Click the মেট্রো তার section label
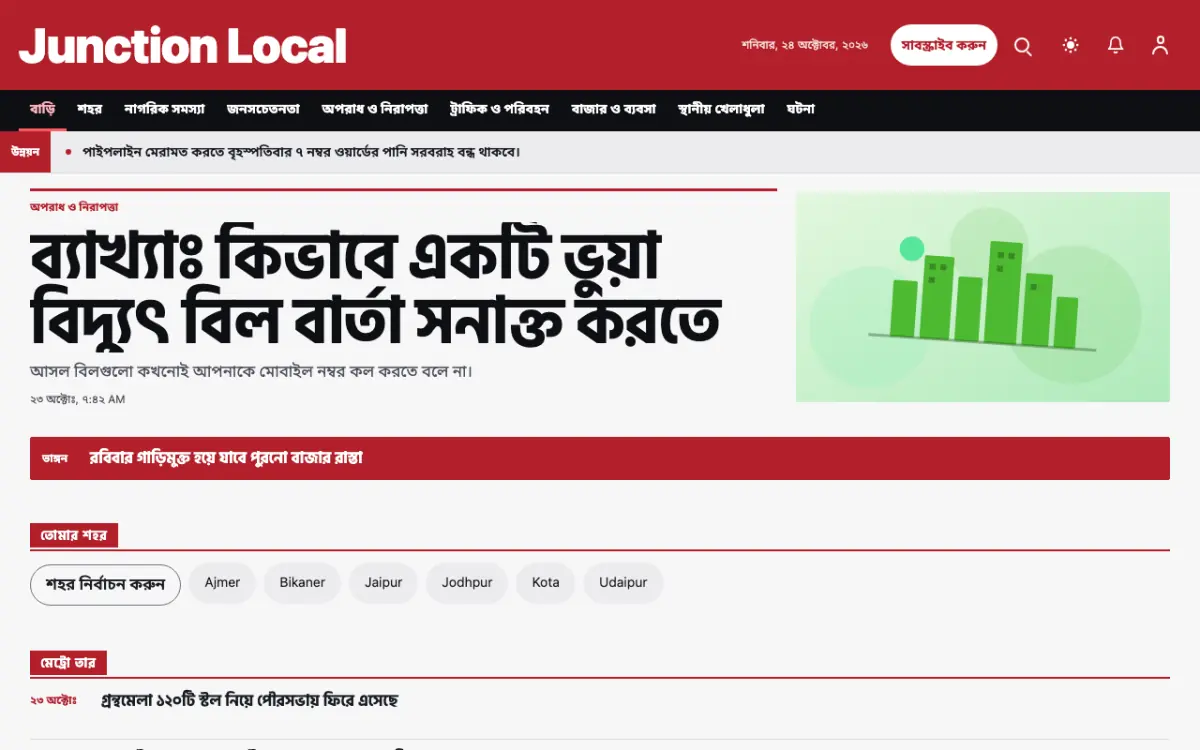Screen dimensions: 1200x750 click(68, 663)
